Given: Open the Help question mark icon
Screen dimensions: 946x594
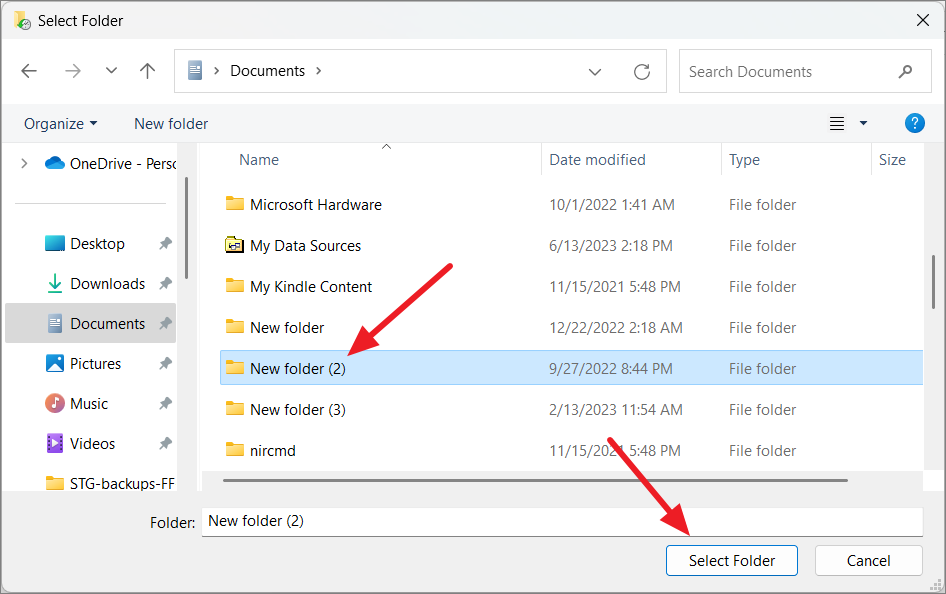Looking at the screenshot, I should [x=915, y=123].
